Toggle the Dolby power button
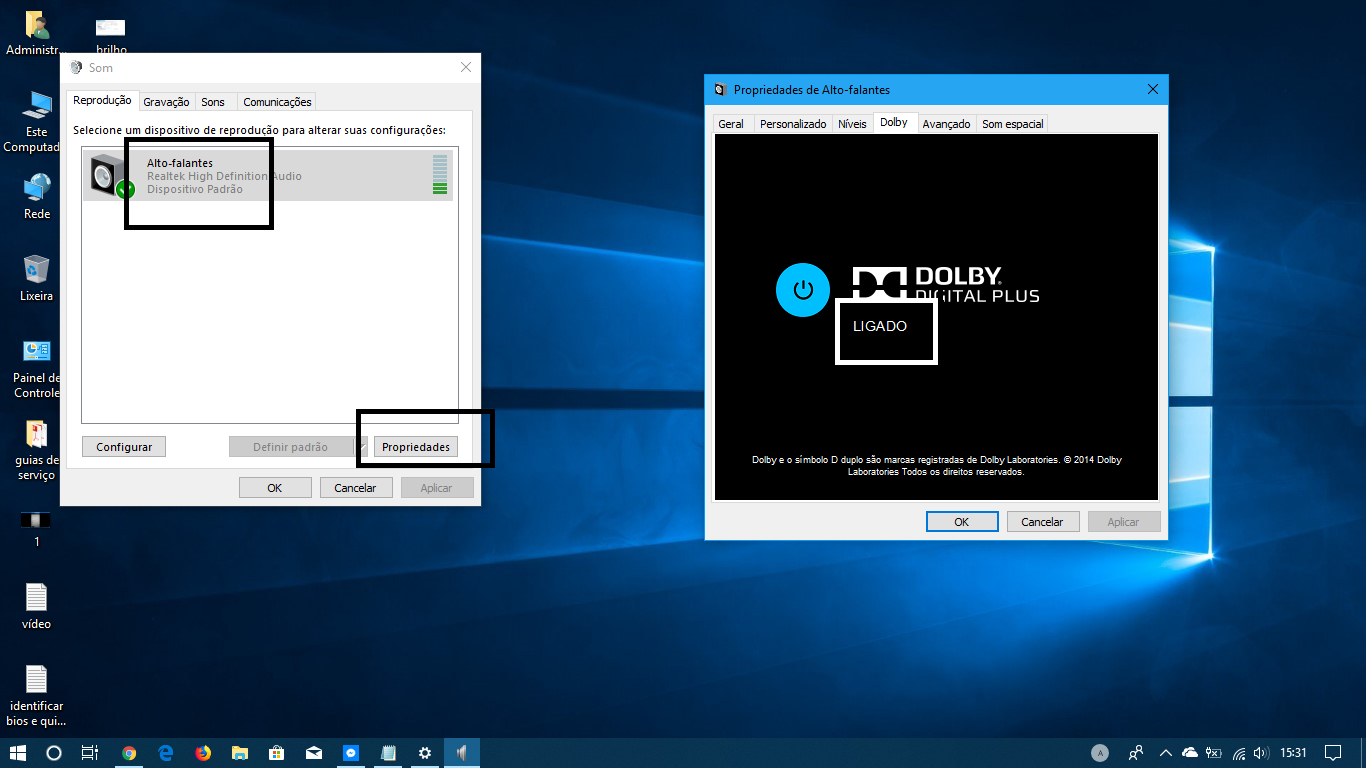This screenshot has width=1366, height=768. pyautogui.click(x=803, y=290)
